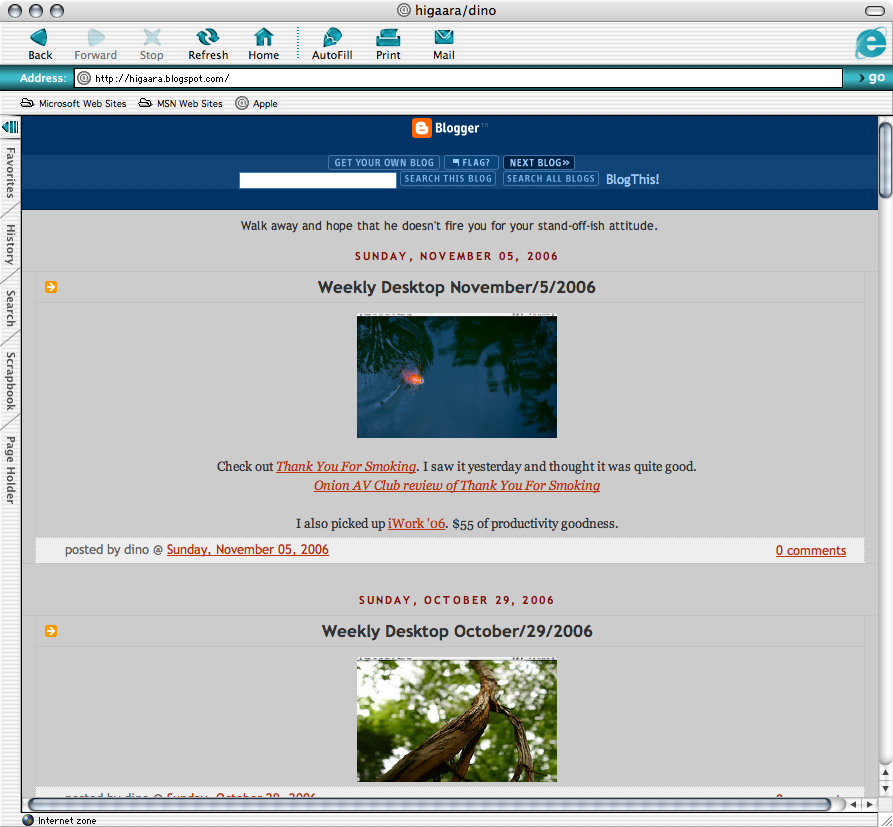Click GET YOUR OWN BLOG button
This screenshot has height=827, width=893.
(x=384, y=163)
